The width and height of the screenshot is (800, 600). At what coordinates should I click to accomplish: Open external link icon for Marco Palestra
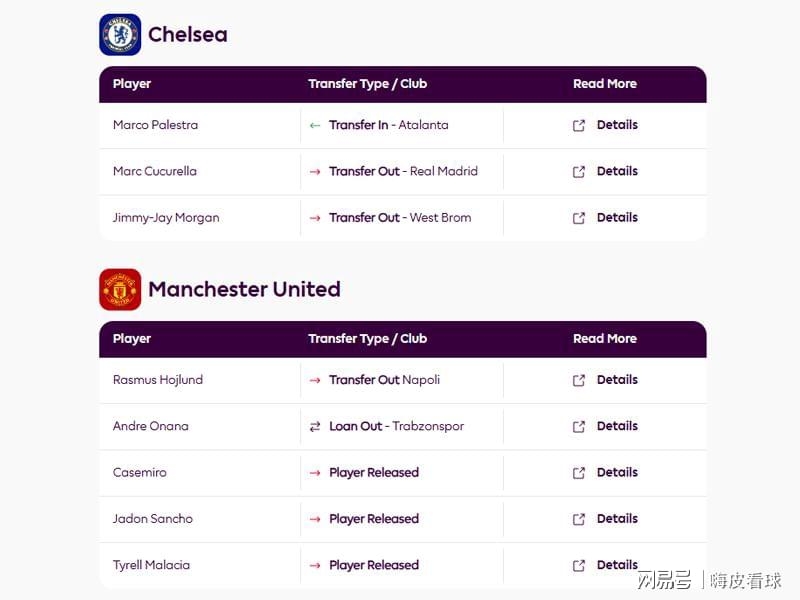point(579,126)
